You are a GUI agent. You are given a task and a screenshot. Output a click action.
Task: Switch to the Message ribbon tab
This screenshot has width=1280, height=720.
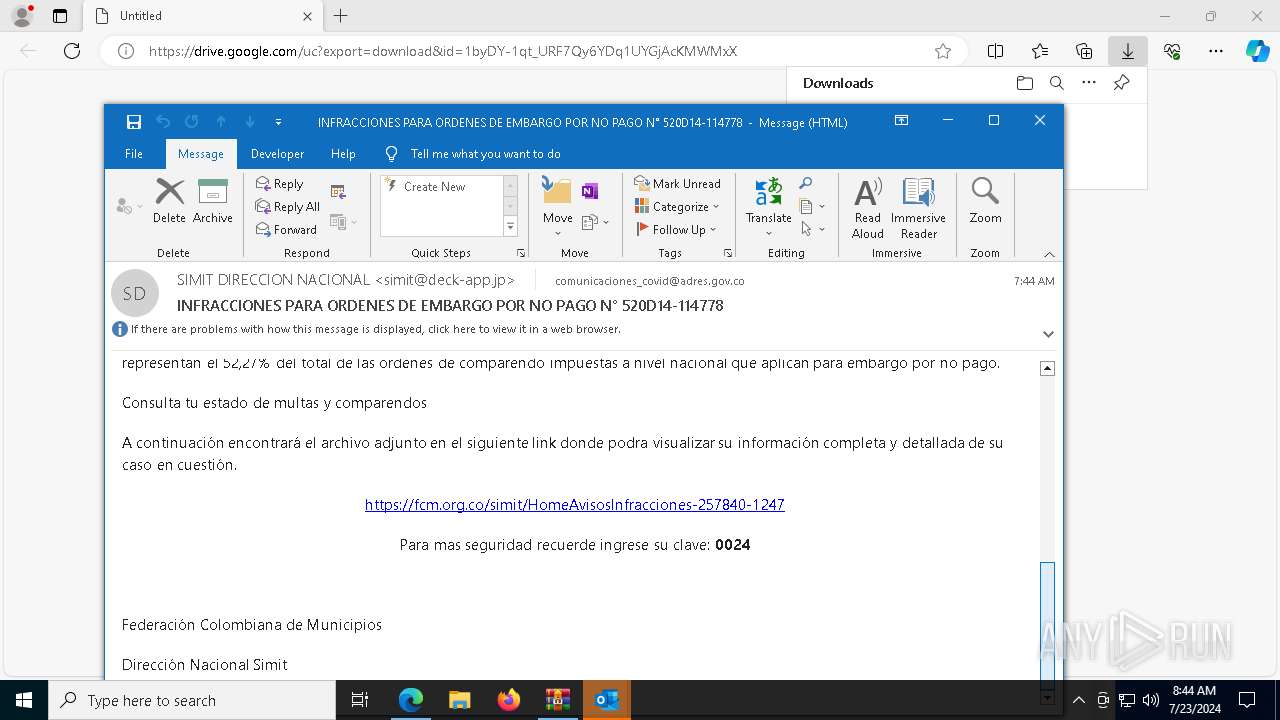pos(201,154)
